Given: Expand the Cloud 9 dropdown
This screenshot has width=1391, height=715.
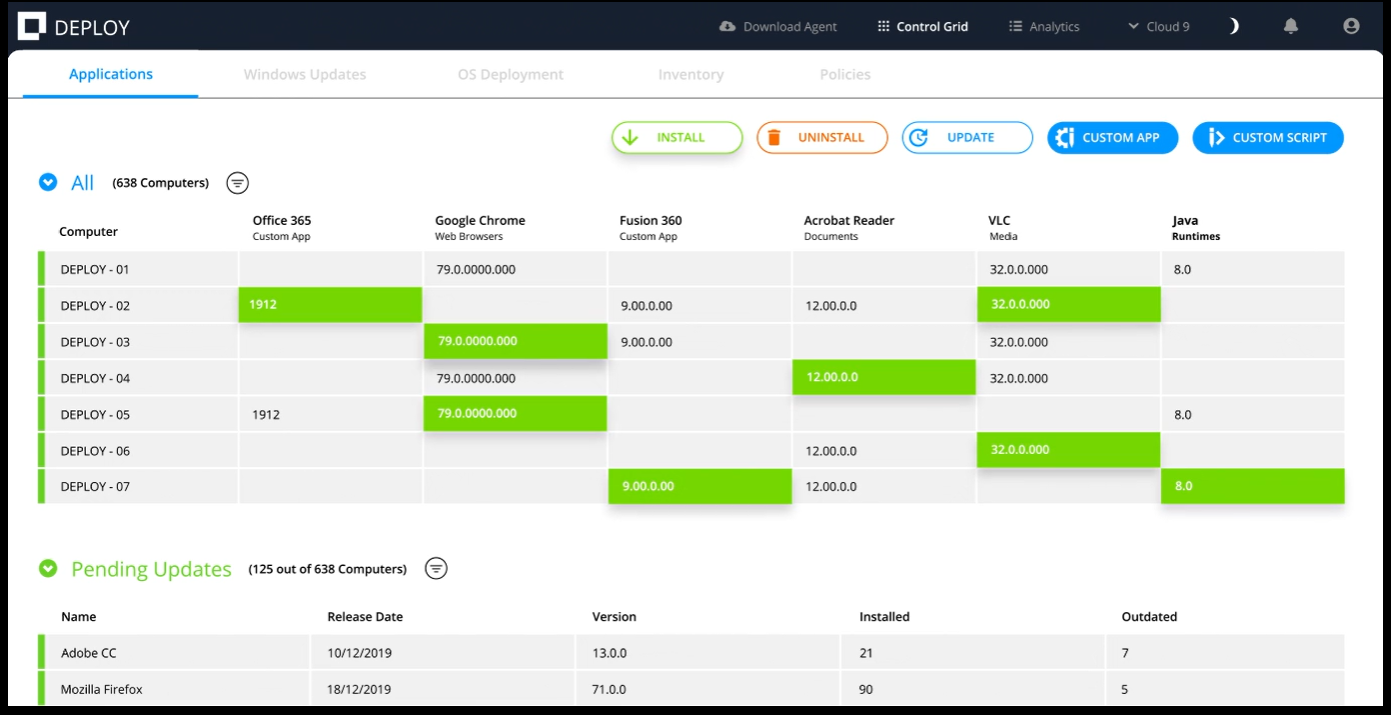Looking at the screenshot, I should tap(1158, 27).
